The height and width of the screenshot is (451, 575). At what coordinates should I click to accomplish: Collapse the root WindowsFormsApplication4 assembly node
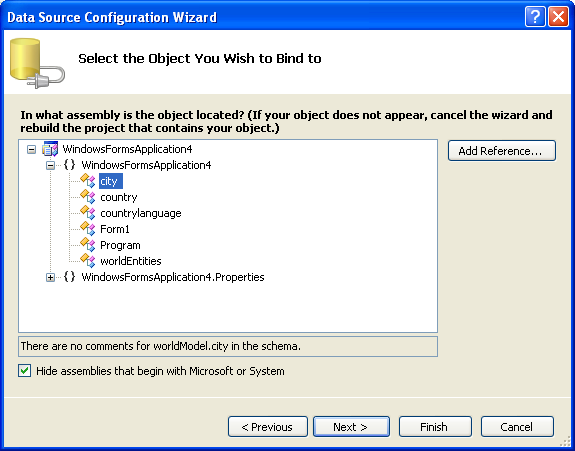[x=32, y=149]
